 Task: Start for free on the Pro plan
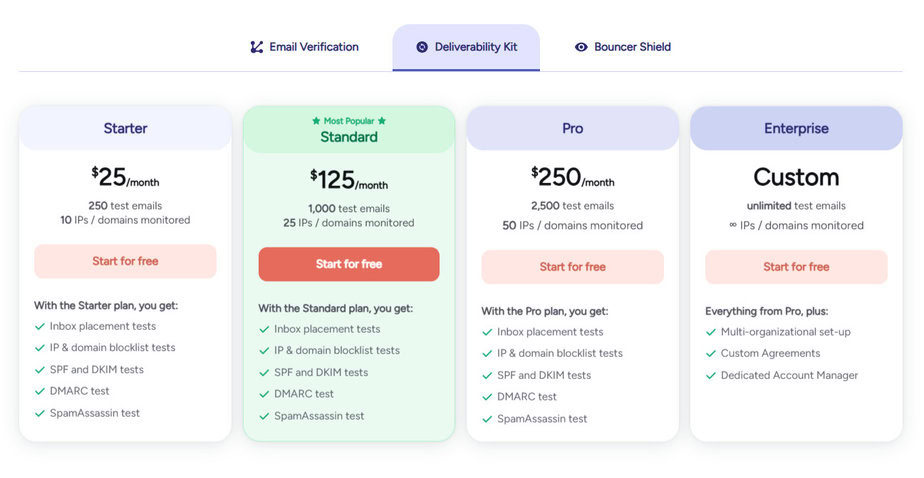[572, 267]
